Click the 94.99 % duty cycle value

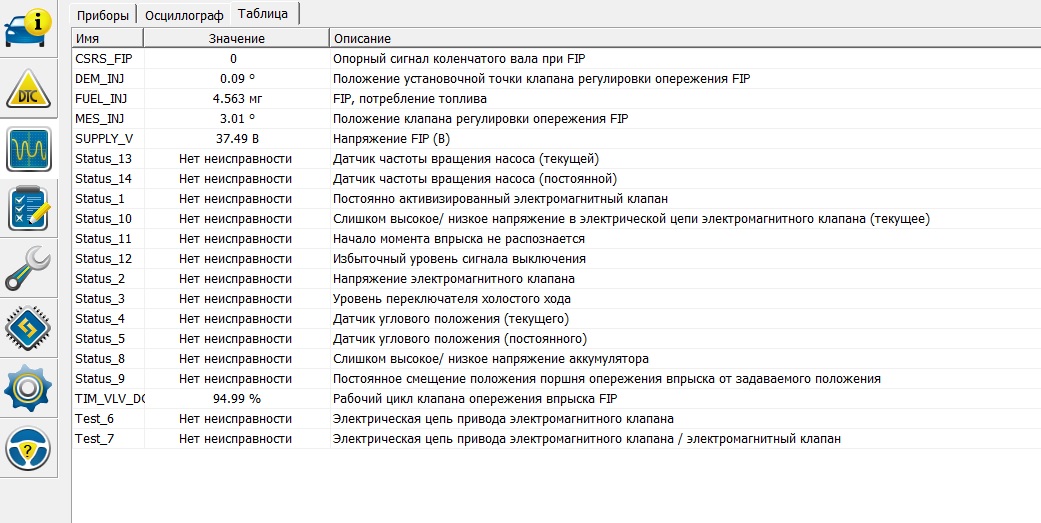click(x=236, y=398)
